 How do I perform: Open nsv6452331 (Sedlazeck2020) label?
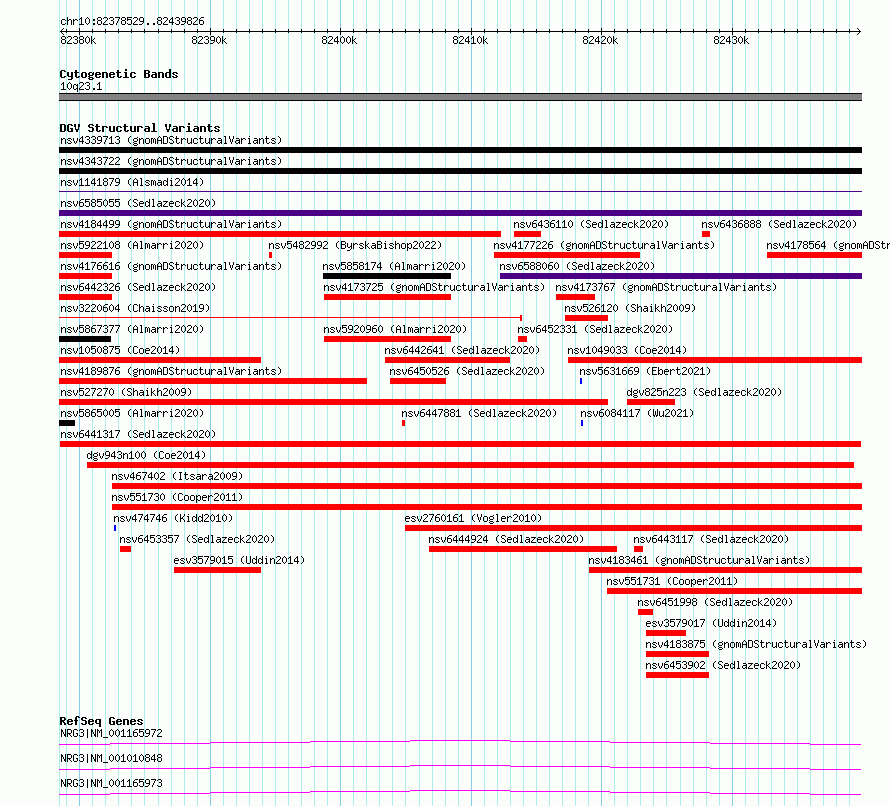pos(595,329)
